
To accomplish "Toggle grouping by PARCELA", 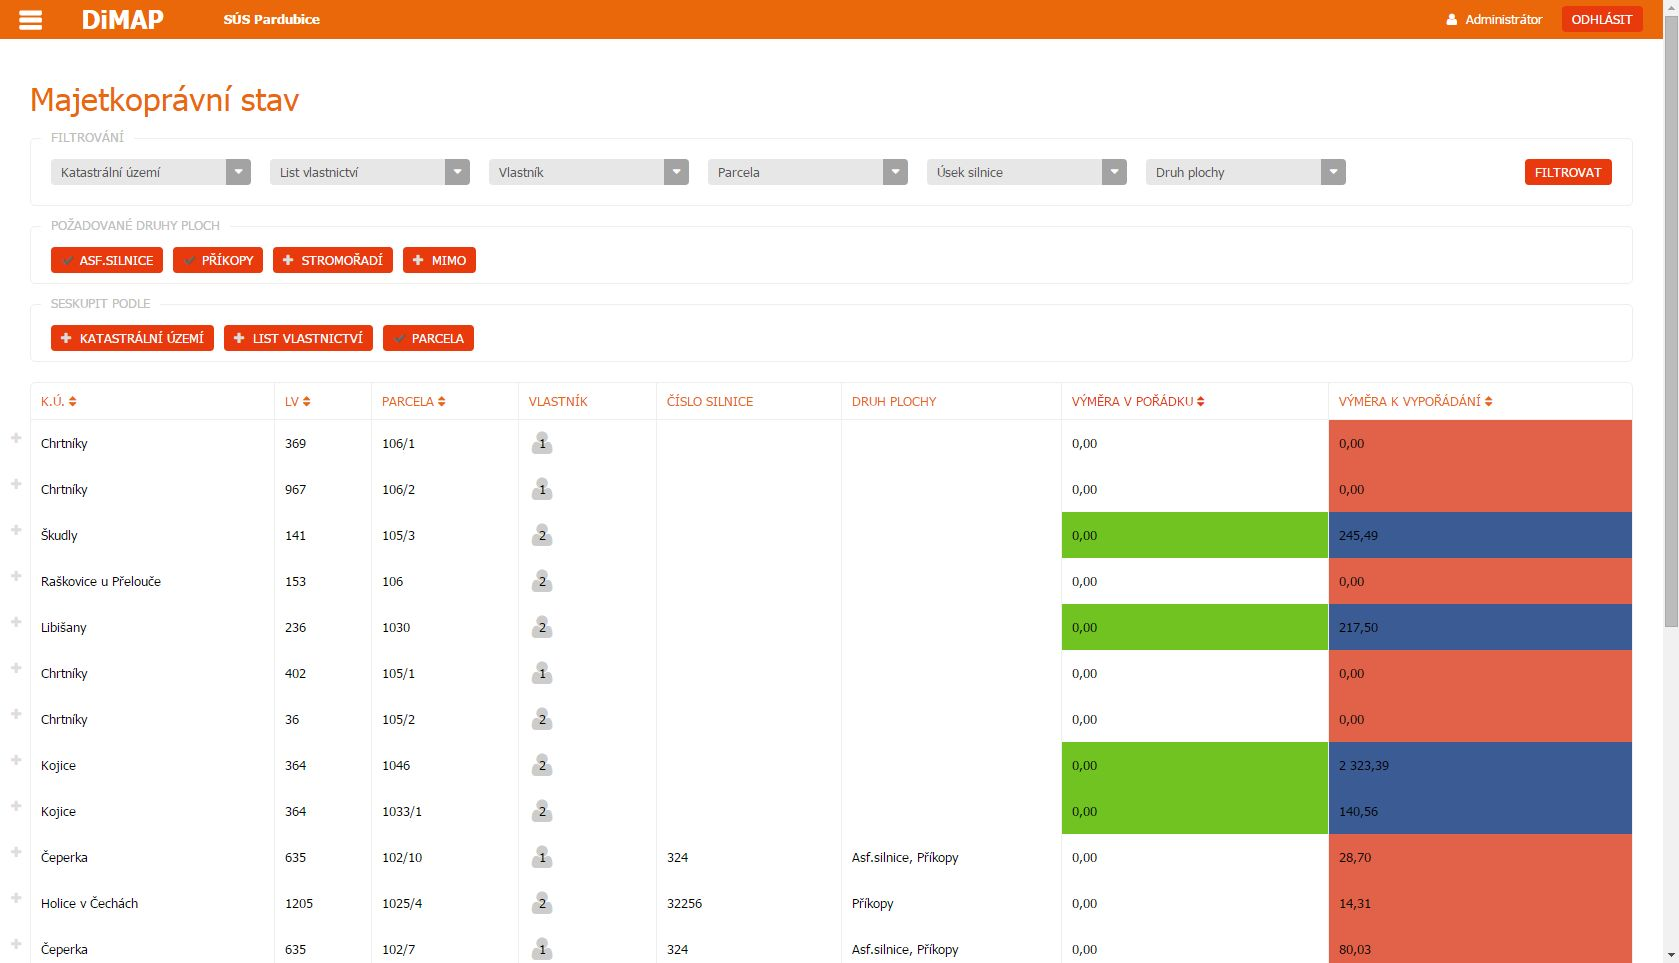I will click(x=428, y=338).
